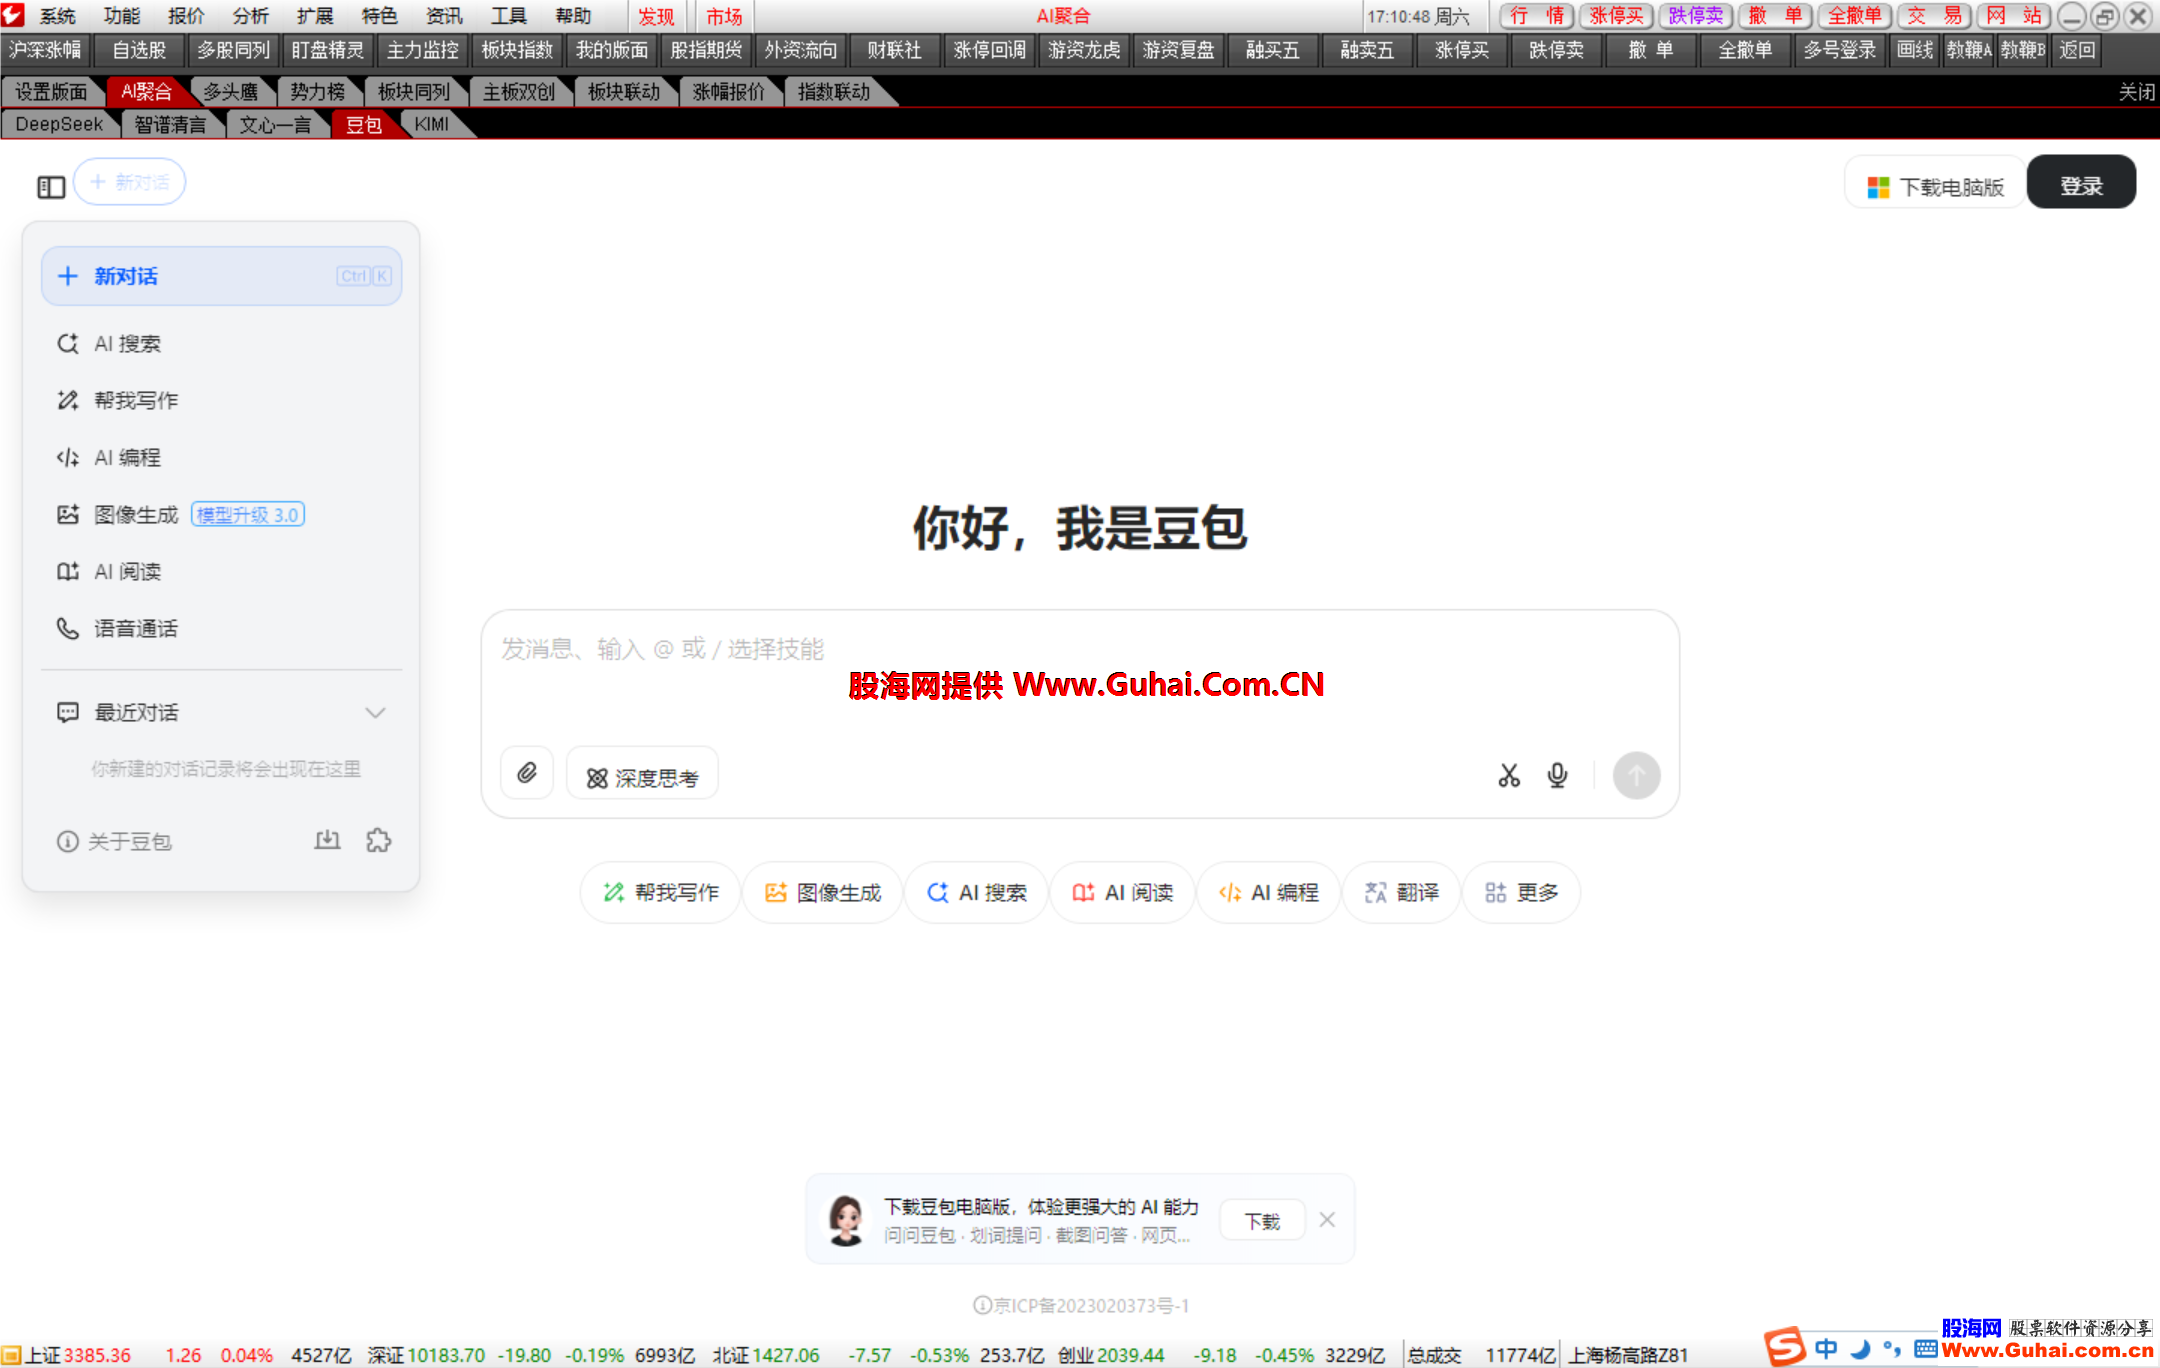Open the 功能 menu

(x=122, y=16)
